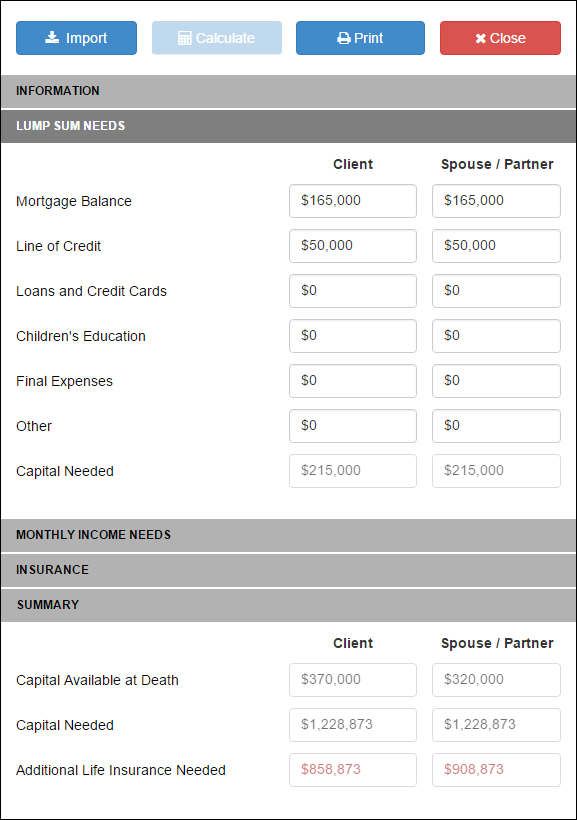577x820 pixels.
Task: Collapse the Lump Sum Needs section
Action: click(x=288, y=126)
